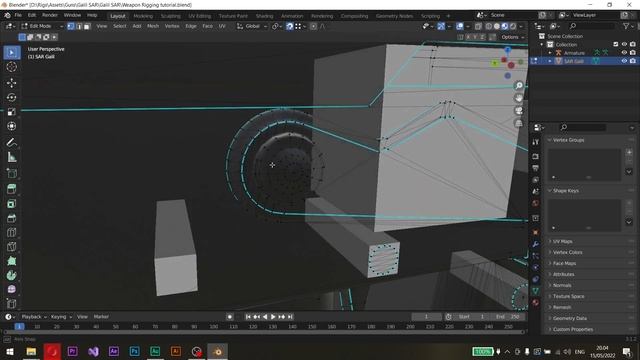Open the Playback dropdown in timeline

pyautogui.click(x=34, y=317)
